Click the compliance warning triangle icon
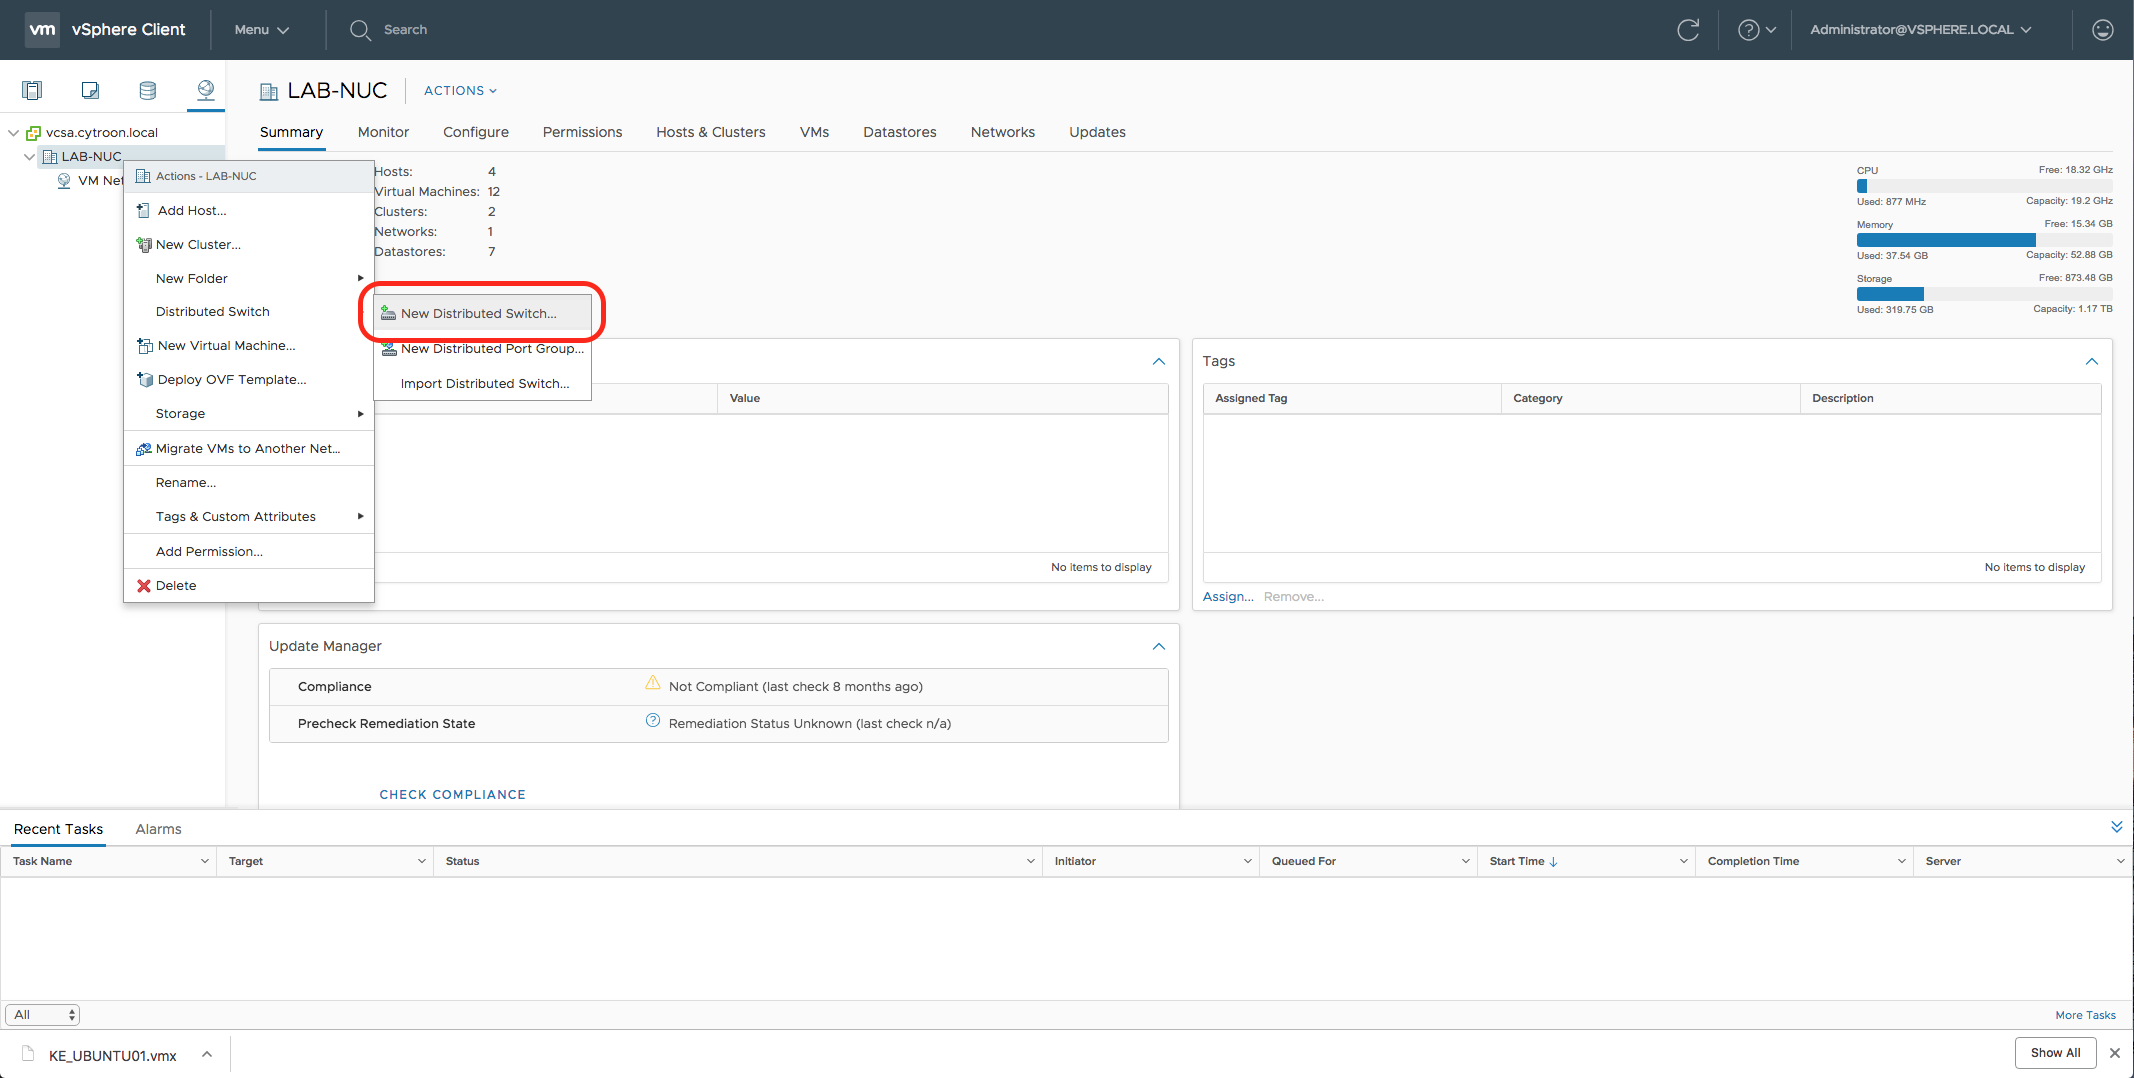The height and width of the screenshot is (1078, 2134). [652, 683]
